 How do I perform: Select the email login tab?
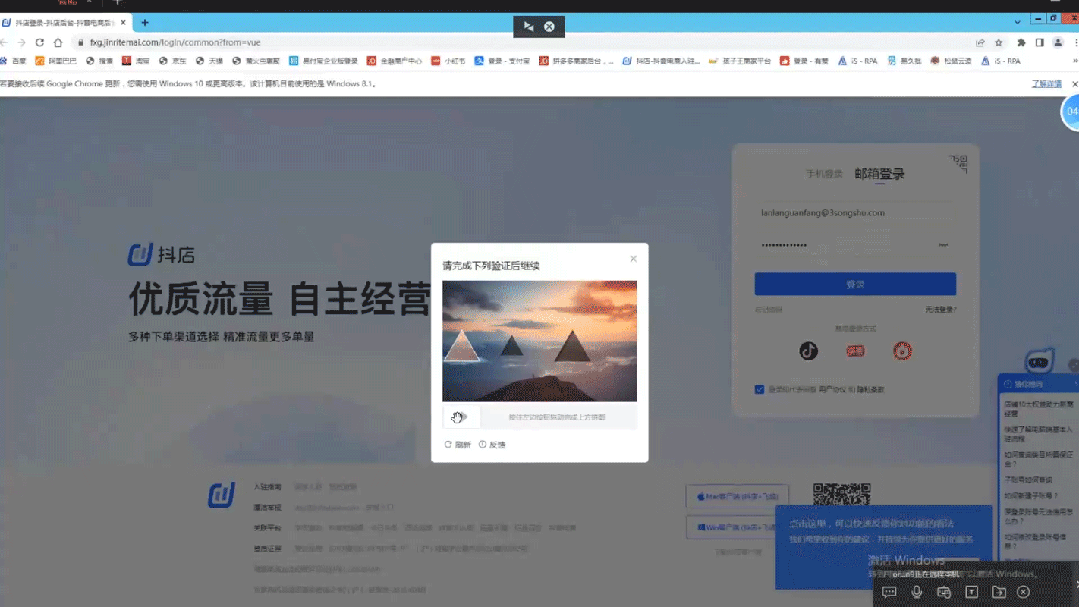[x=879, y=174]
